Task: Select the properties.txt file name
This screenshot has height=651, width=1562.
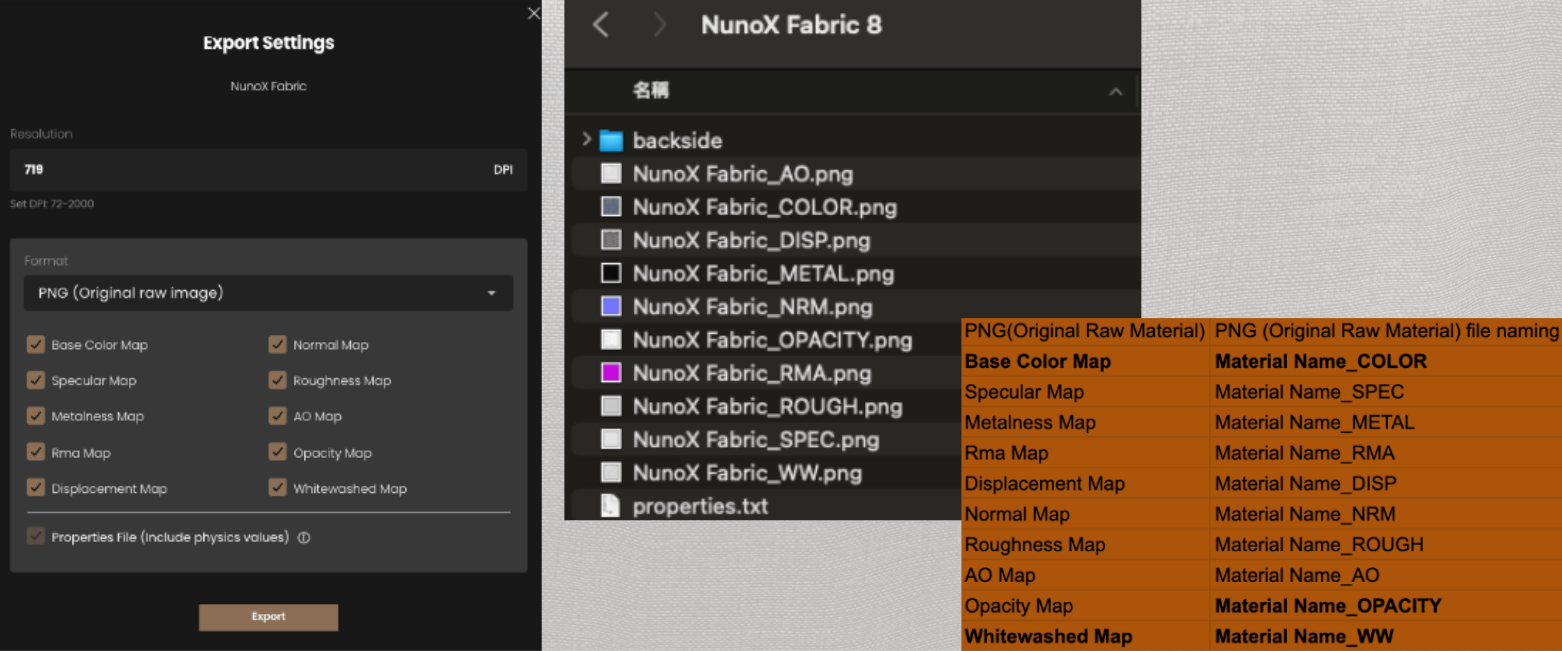Action: click(x=700, y=506)
